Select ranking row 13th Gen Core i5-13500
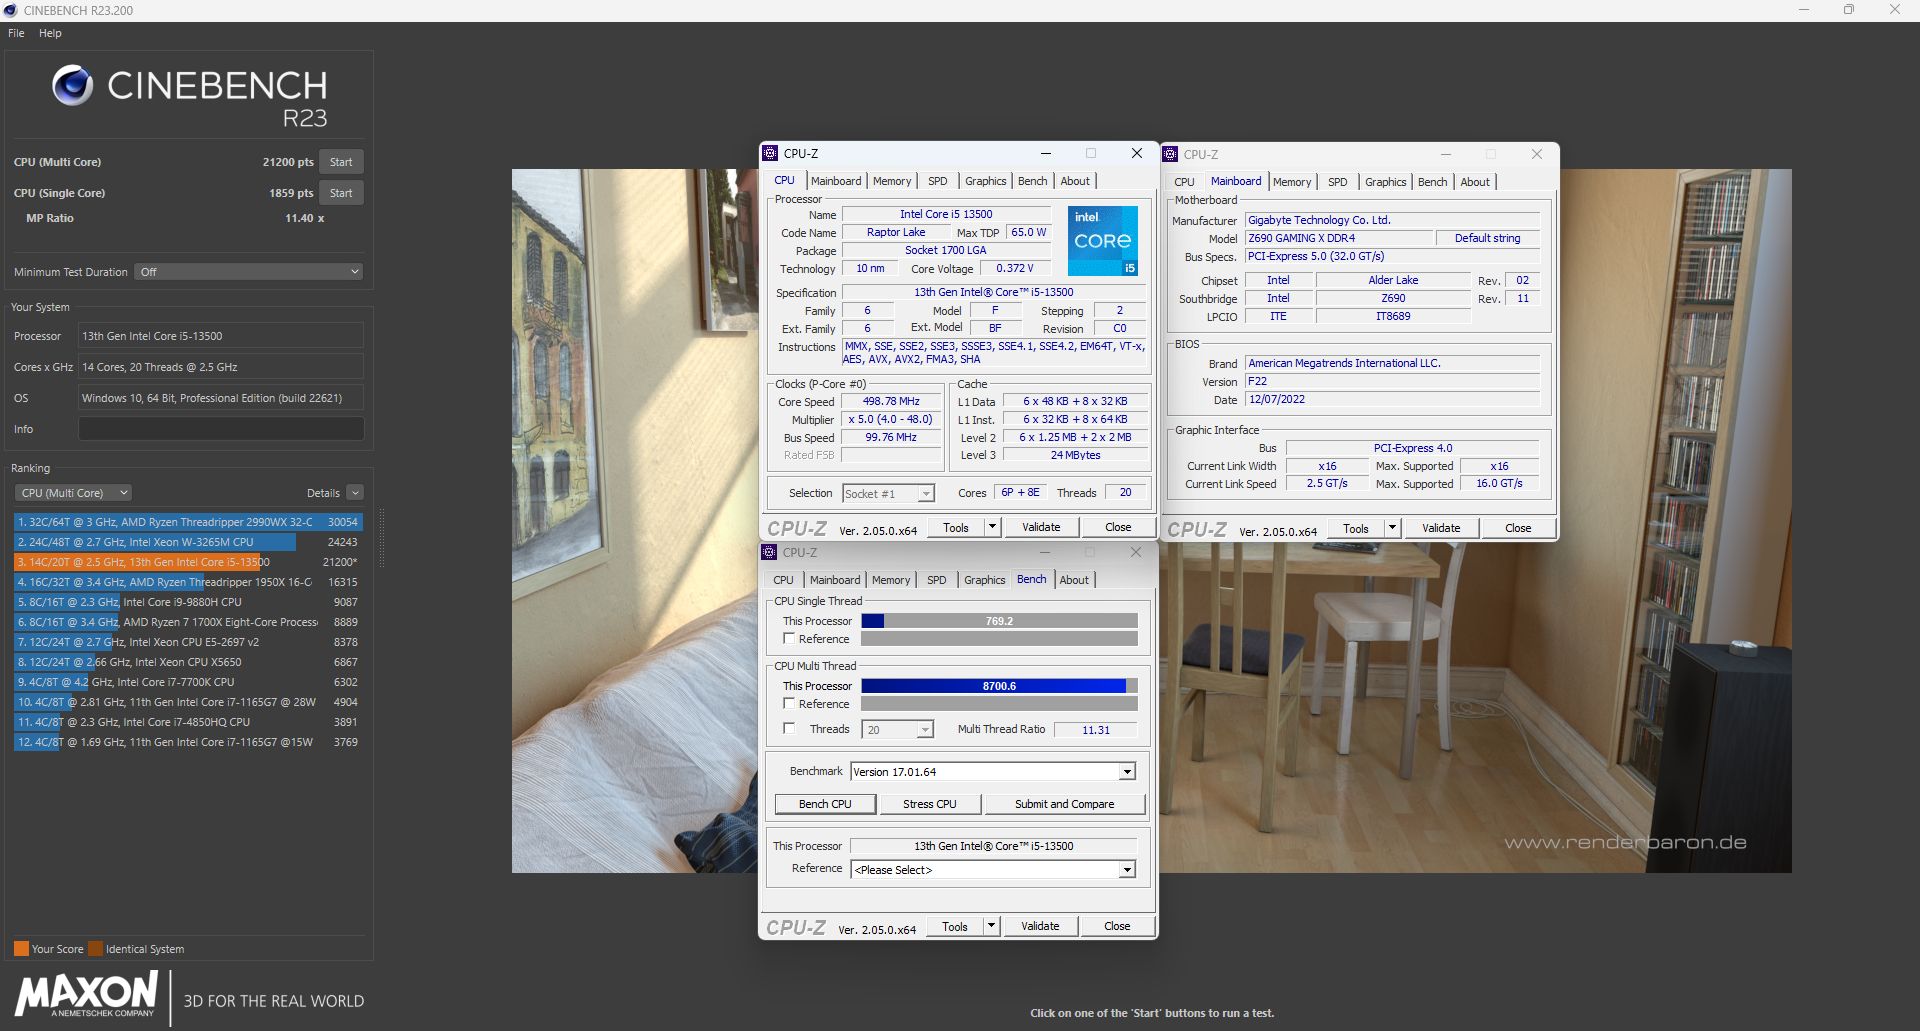 (187, 562)
